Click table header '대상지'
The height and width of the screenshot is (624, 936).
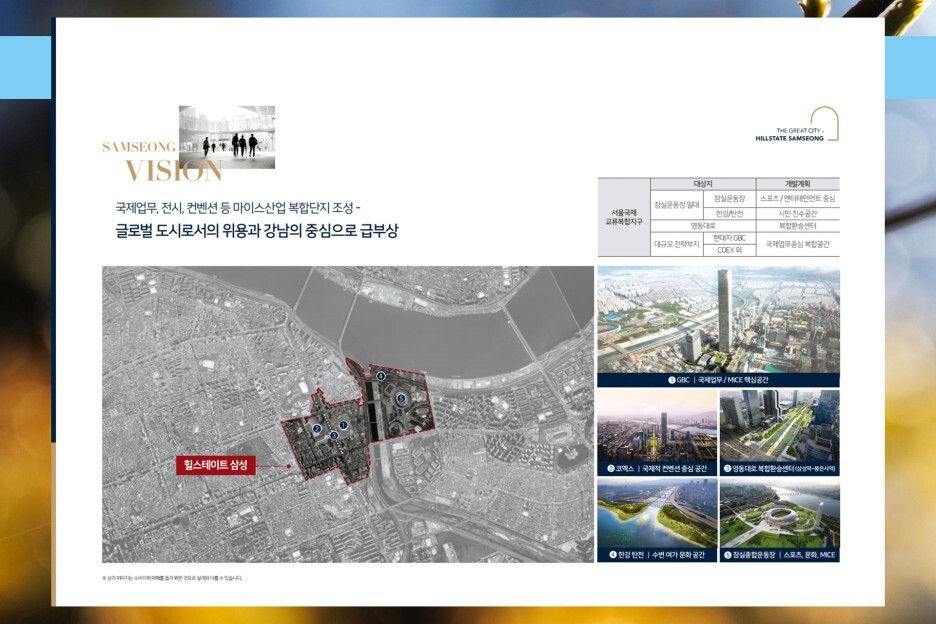point(703,184)
